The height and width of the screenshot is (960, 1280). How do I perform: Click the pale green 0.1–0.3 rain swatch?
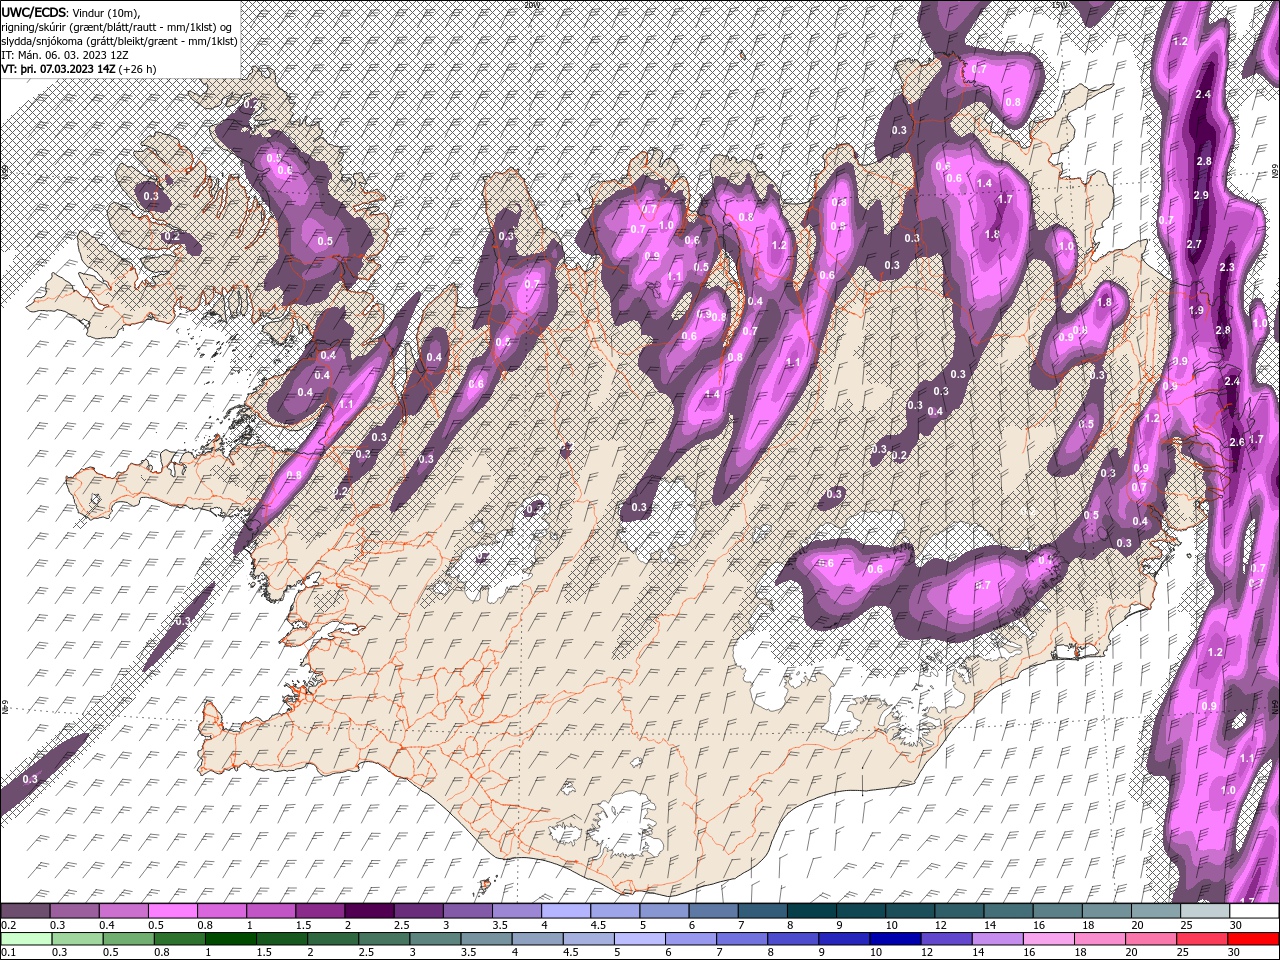click(x=25, y=939)
